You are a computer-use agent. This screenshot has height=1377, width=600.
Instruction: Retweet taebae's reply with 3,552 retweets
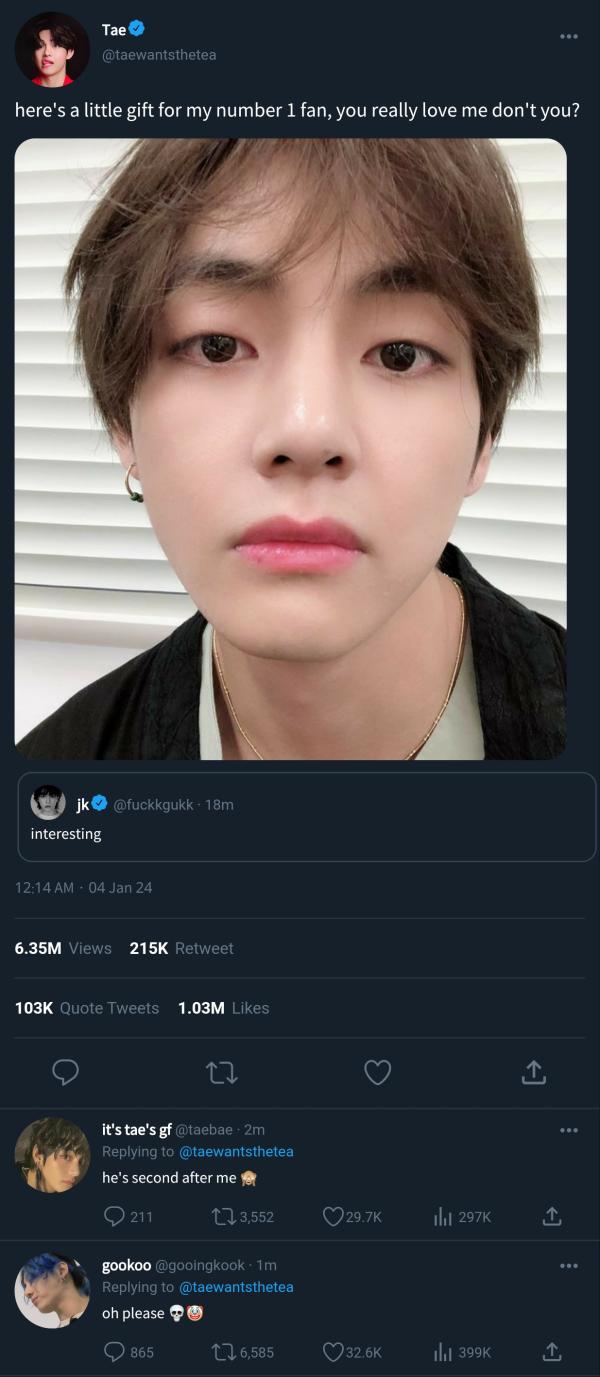[x=223, y=1216]
